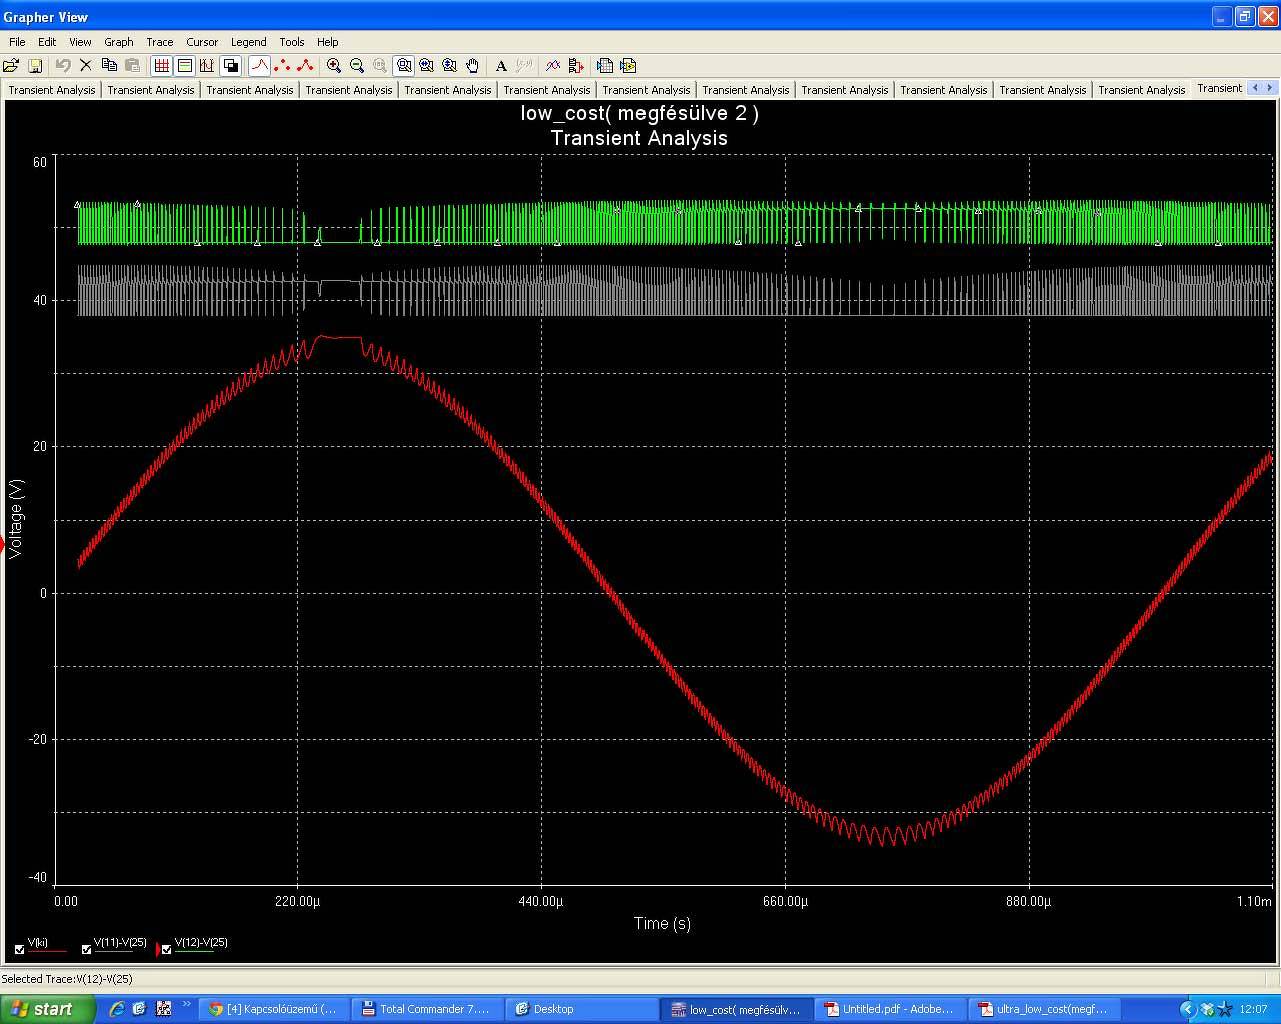Click the horizontal zoom magnifier icon
This screenshot has width=1281, height=1024.
[427, 66]
